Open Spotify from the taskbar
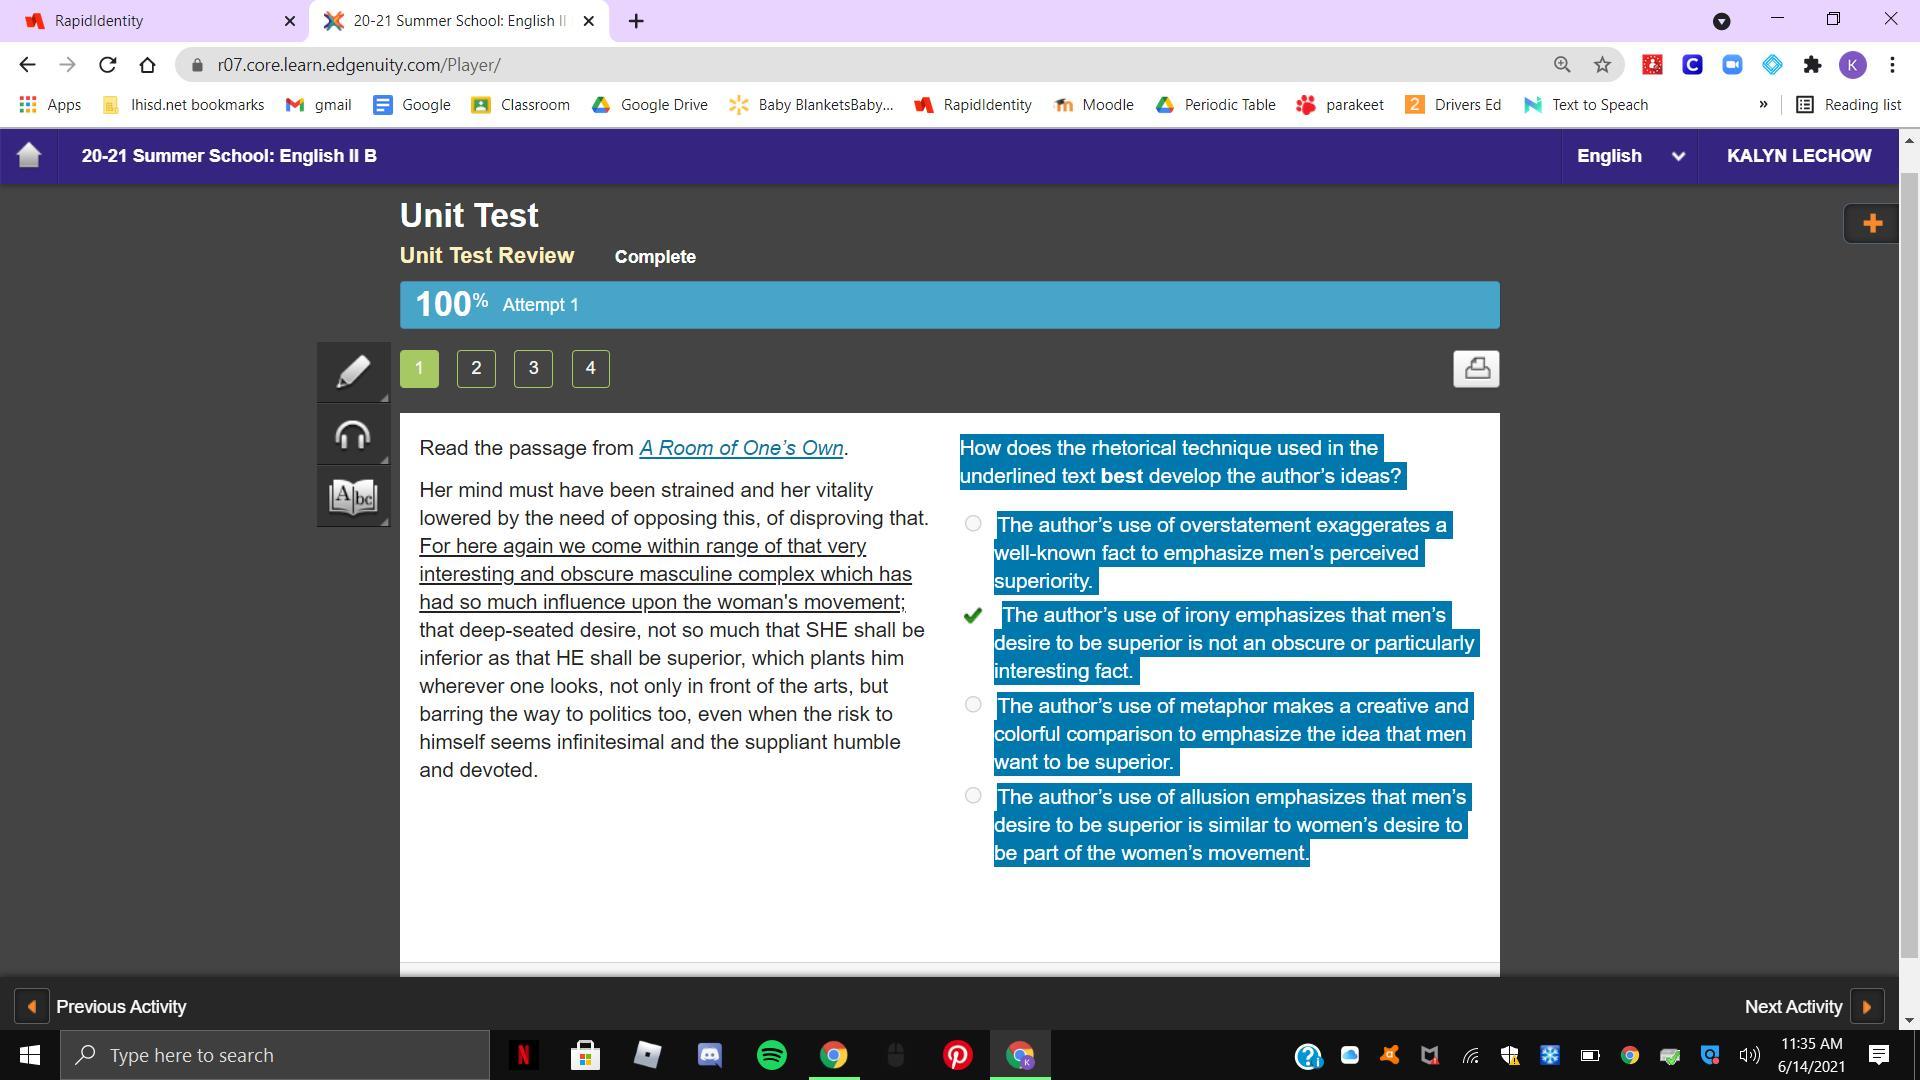Viewport: 1920px width, 1080px height. (x=771, y=1055)
